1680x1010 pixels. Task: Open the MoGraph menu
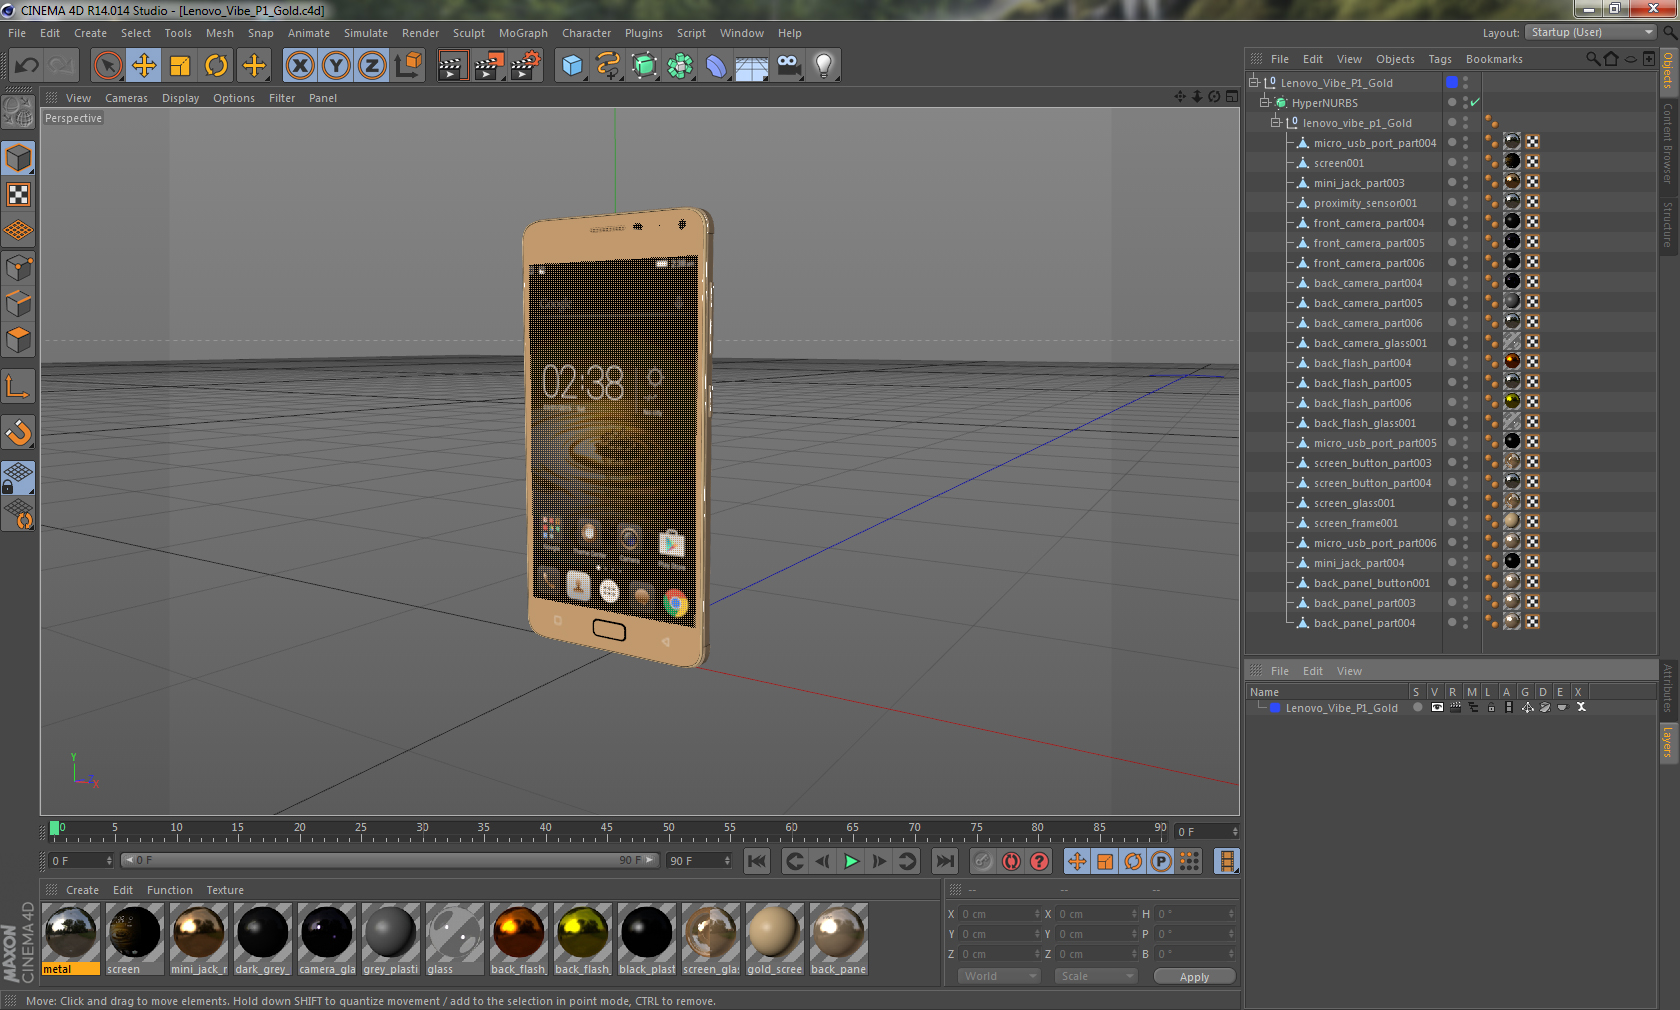(523, 33)
